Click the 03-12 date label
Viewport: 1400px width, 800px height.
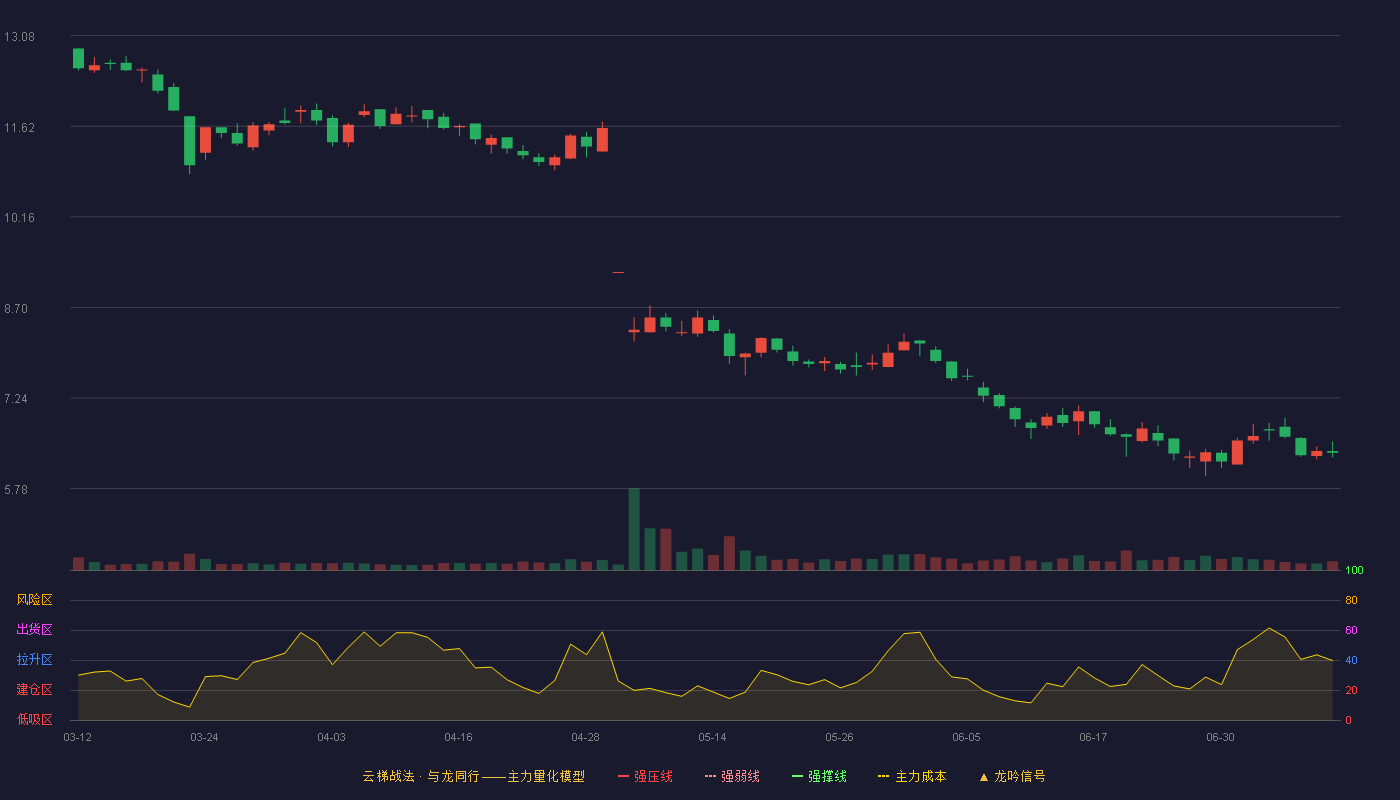pos(77,737)
